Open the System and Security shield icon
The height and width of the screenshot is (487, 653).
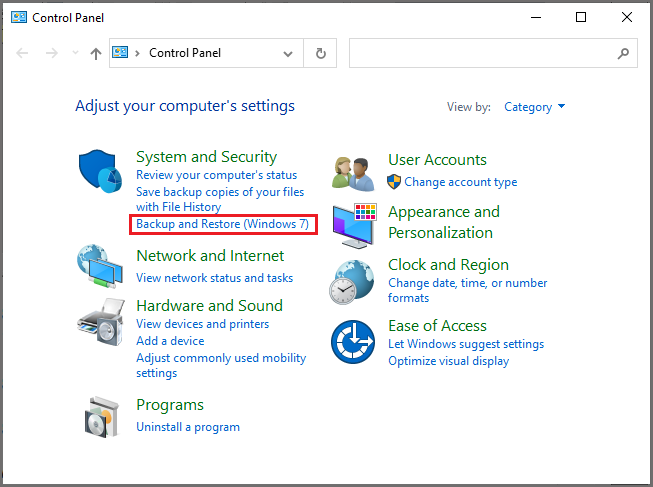point(100,171)
